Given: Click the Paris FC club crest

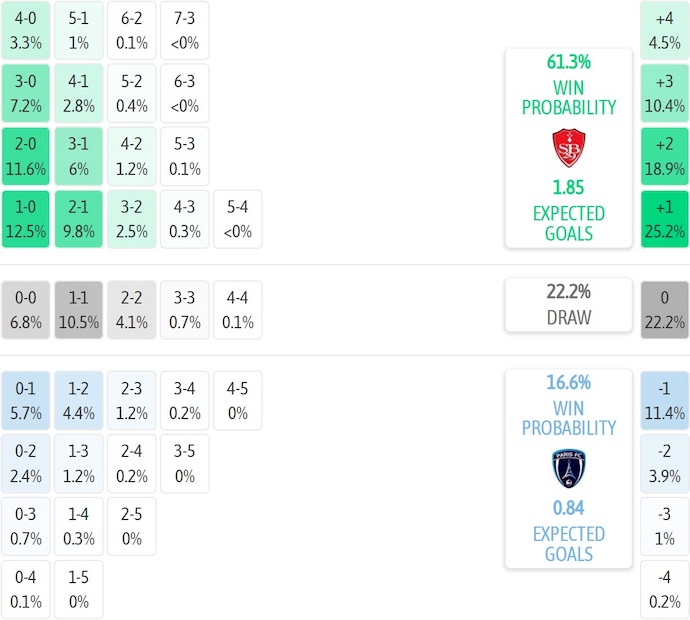Looking at the screenshot, I should pos(568,469).
